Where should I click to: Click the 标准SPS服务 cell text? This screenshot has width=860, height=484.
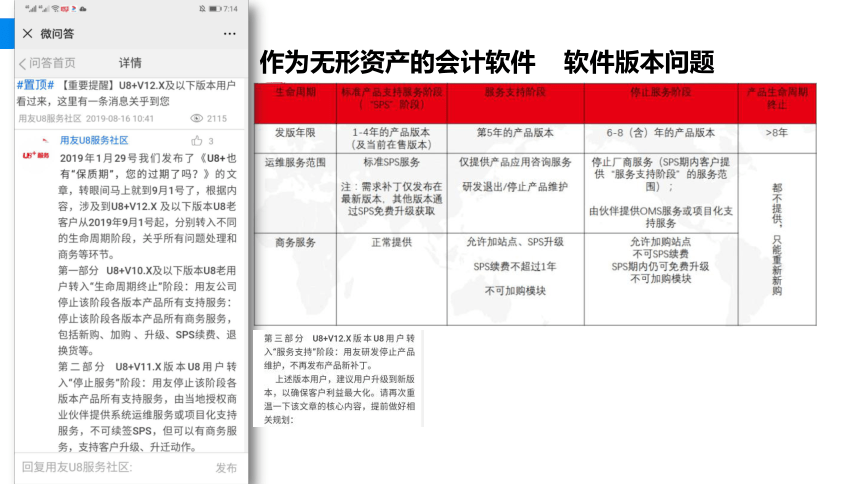(392, 162)
